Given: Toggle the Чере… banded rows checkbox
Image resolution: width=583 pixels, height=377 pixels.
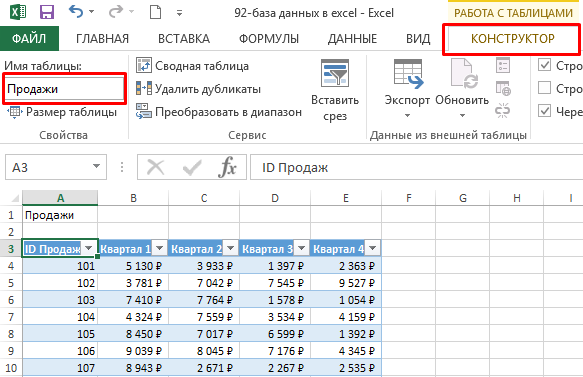Looking at the screenshot, I should [545, 111].
